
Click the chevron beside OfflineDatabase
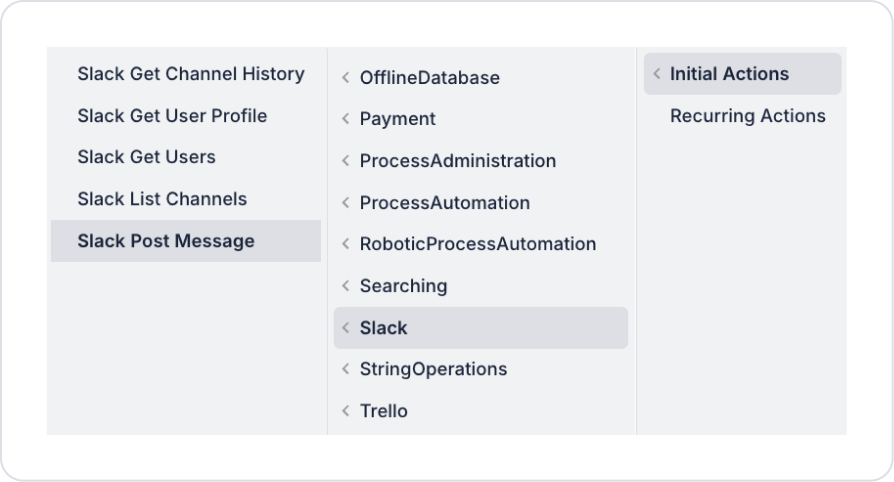point(345,77)
